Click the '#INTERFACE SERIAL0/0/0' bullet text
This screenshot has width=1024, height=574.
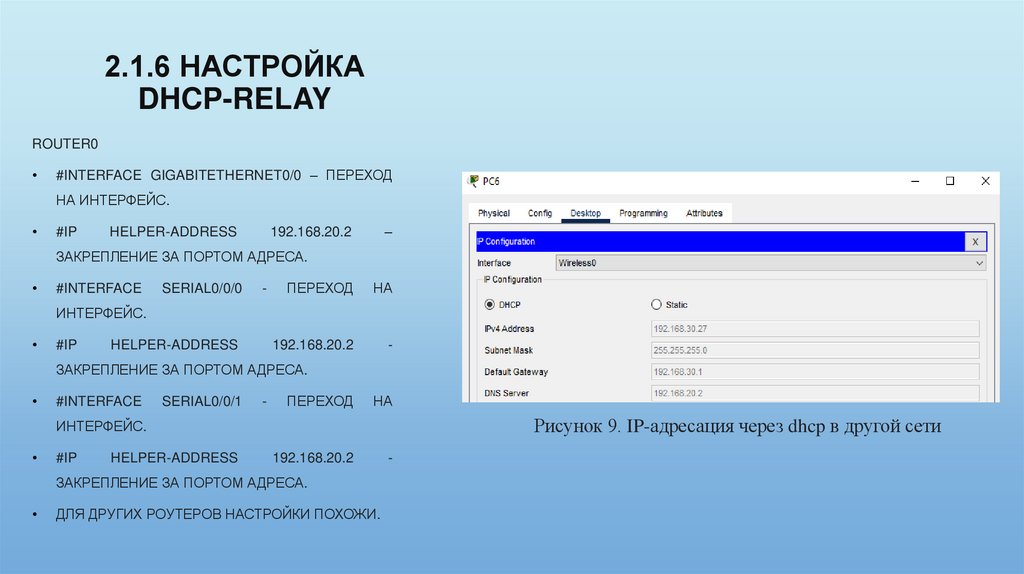point(149,288)
